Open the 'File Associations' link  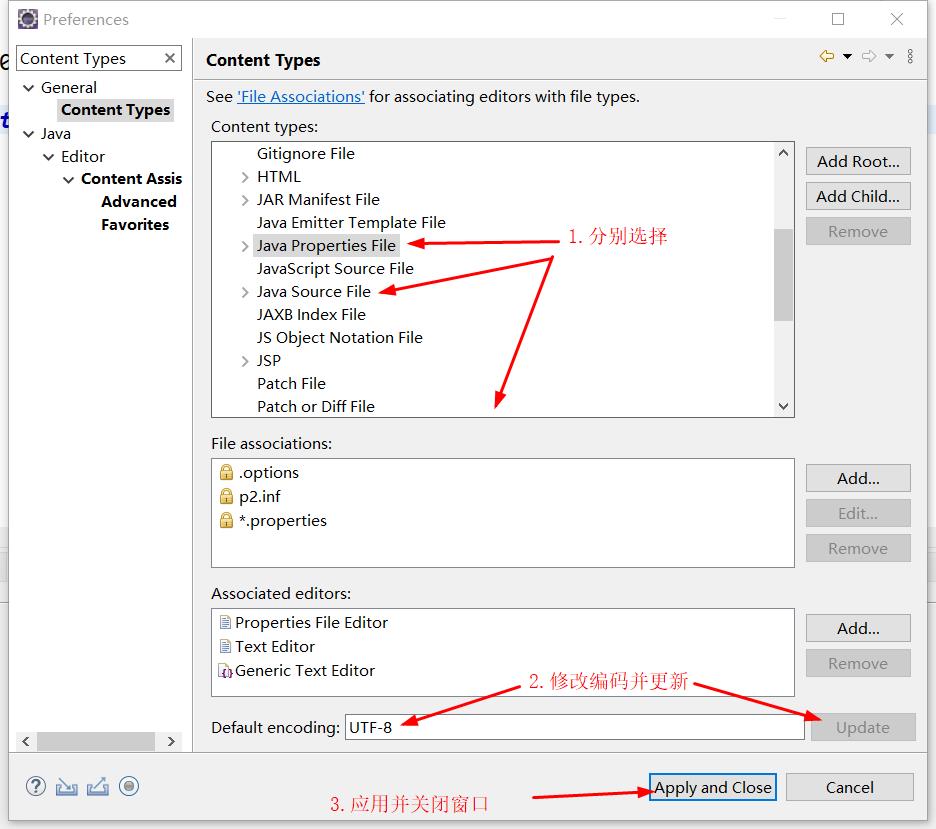coord(301,97)
